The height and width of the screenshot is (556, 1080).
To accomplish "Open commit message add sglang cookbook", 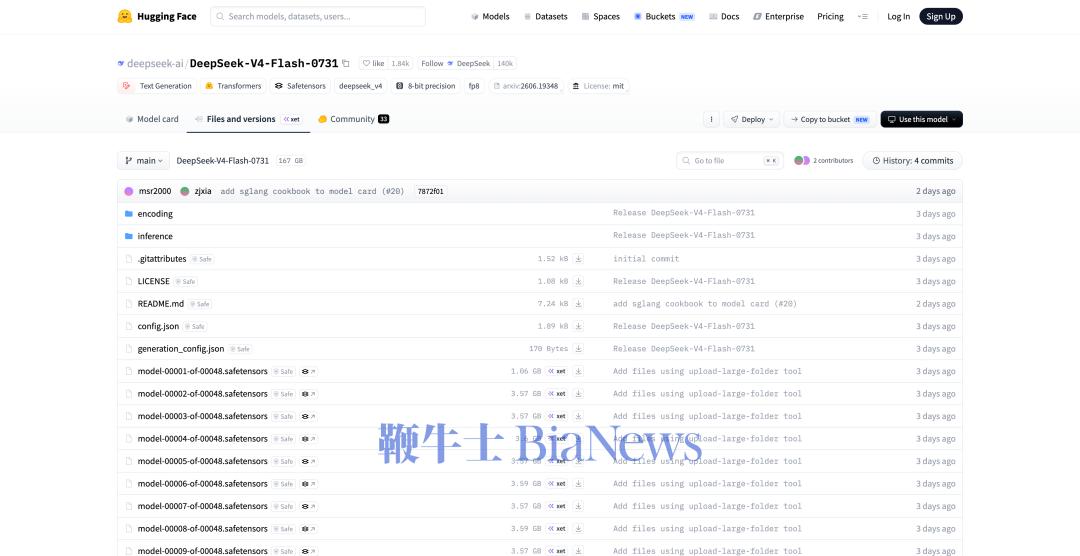I will click(x=312, y=192).
